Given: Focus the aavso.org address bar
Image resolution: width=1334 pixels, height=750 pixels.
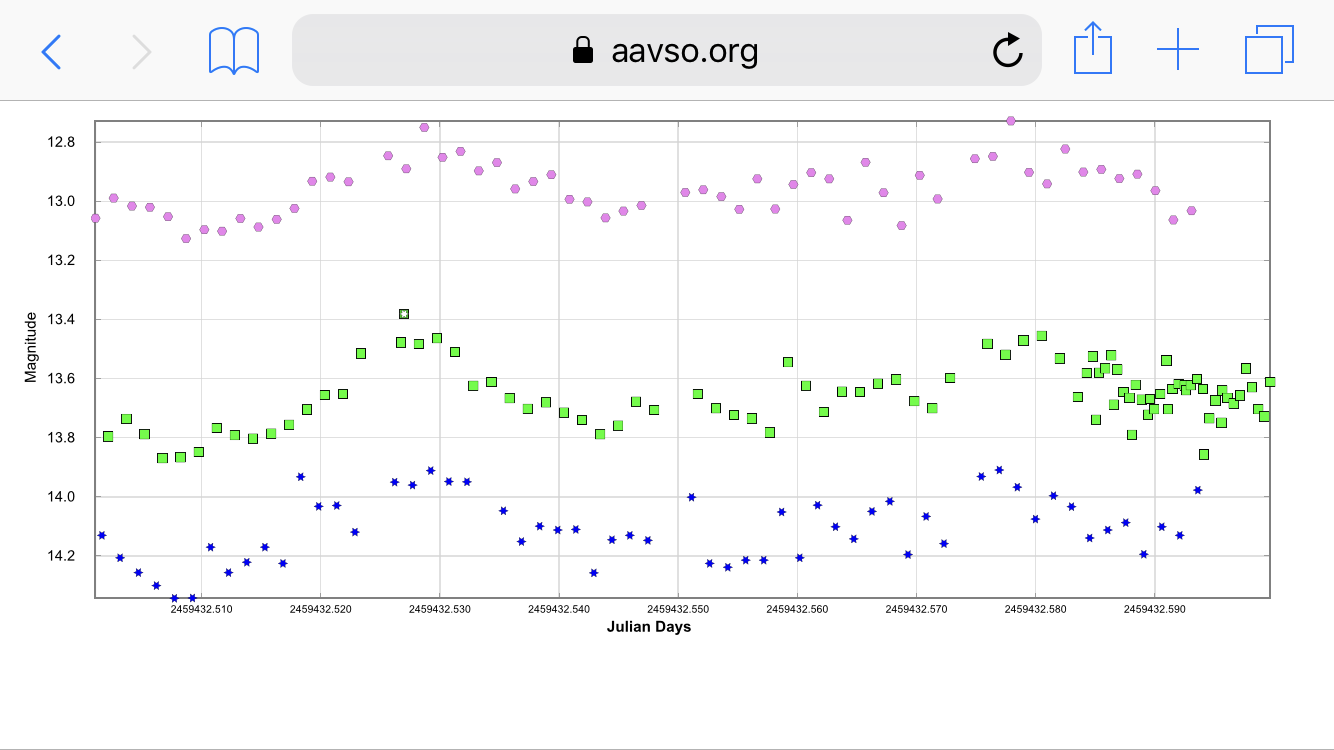Looking at the screenshot, I should [x=684, y=50].
